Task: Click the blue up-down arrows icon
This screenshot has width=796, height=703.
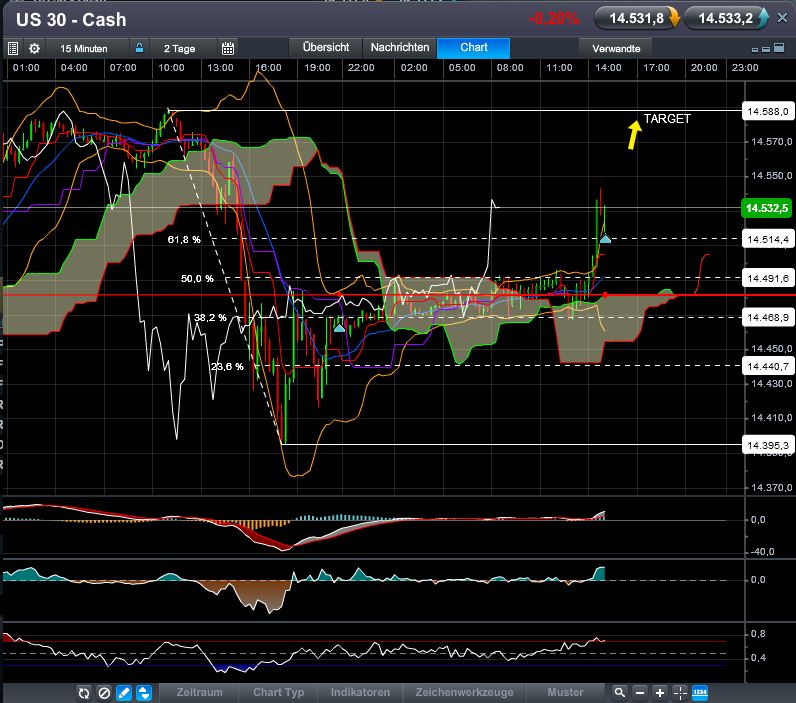Action: point(144,693)
